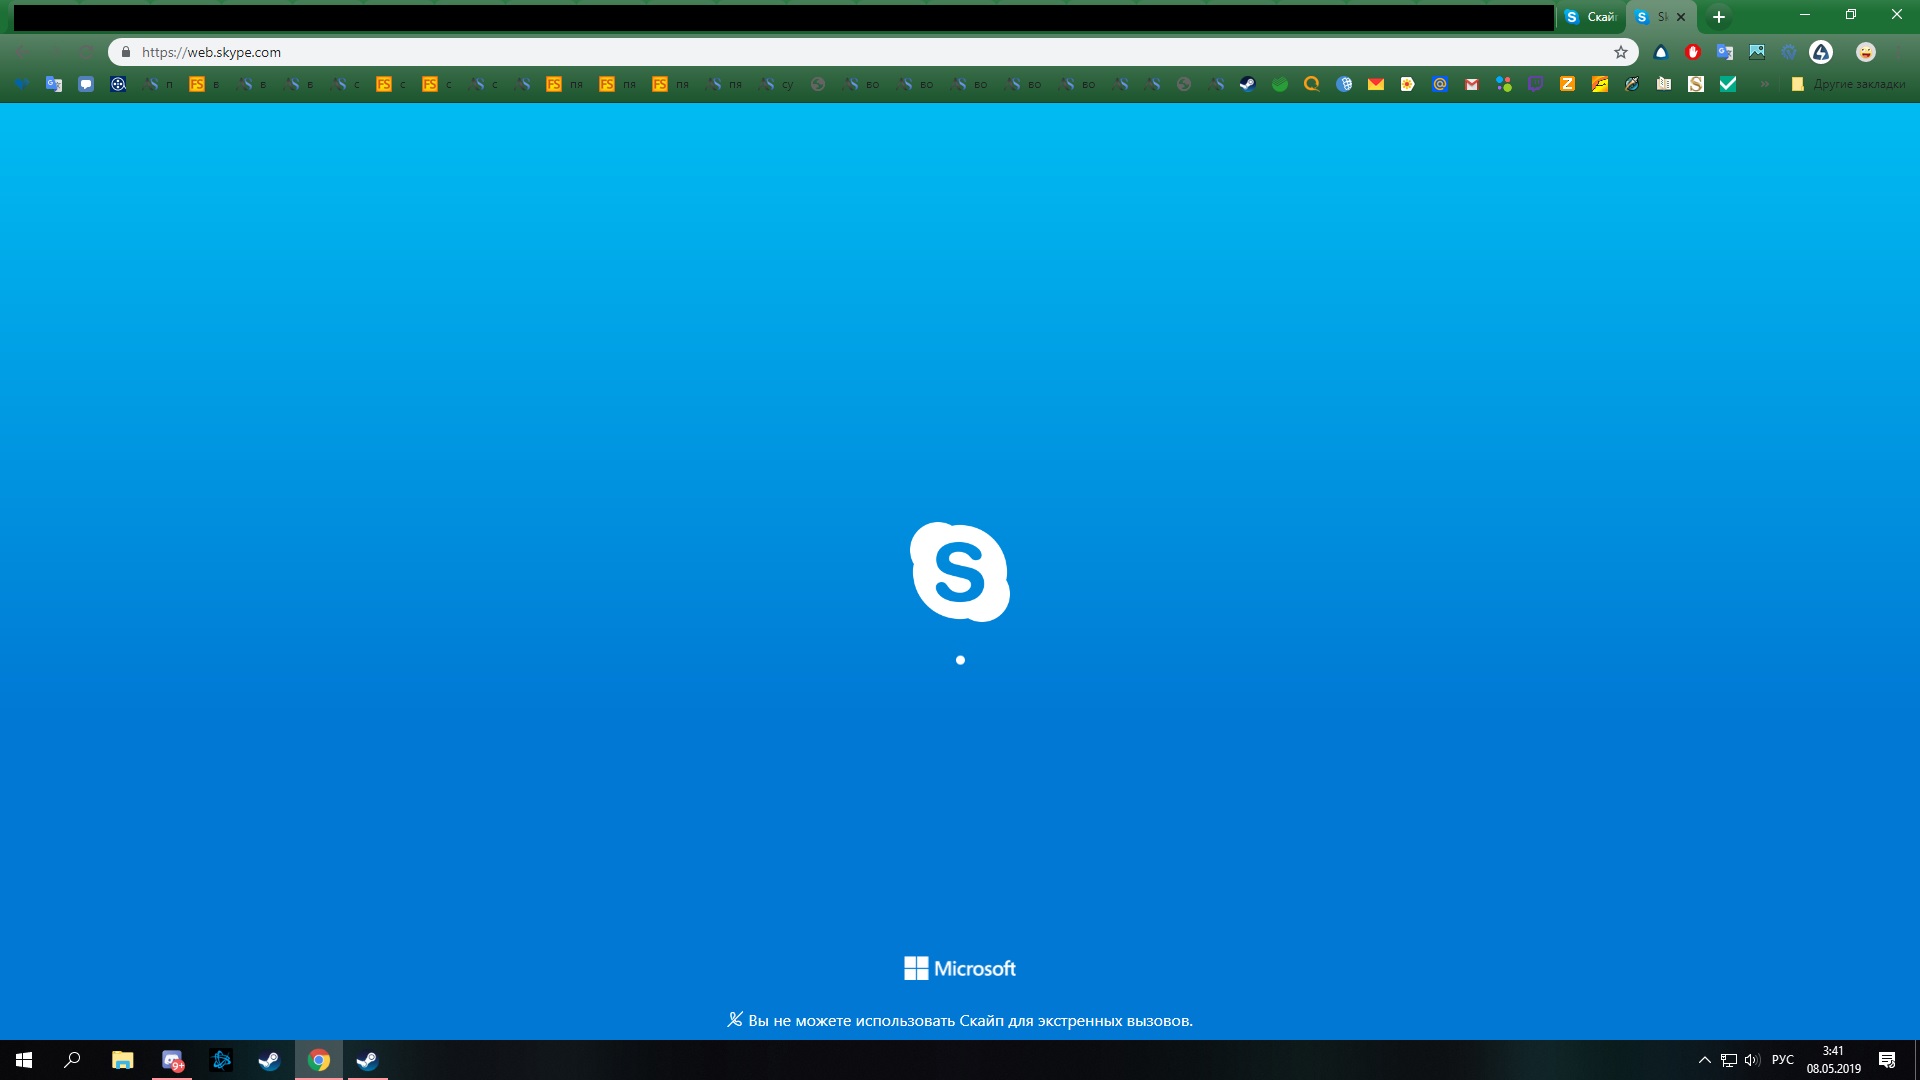Open the orange Z bookmark icon
Image resolution: width=1920 pixels, height=1080 pixels.
click(1568, 85)
